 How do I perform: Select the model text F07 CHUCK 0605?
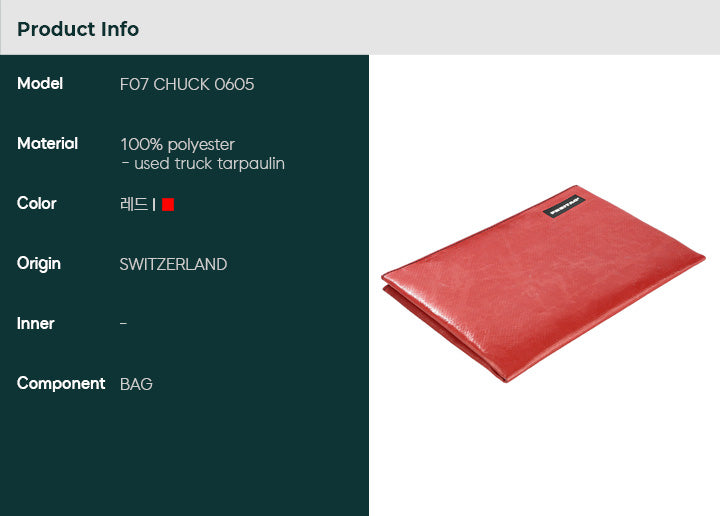coord(187,84)
